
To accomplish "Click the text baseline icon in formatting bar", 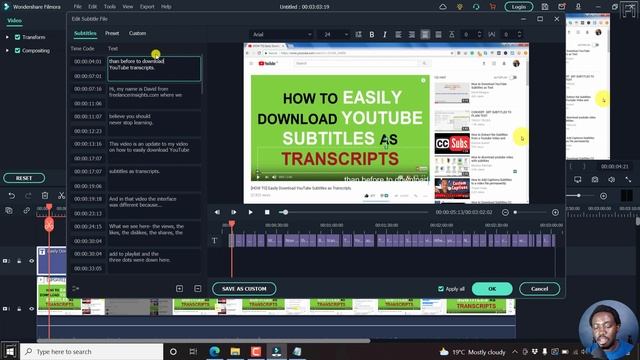I will click(x=452, y=35).
